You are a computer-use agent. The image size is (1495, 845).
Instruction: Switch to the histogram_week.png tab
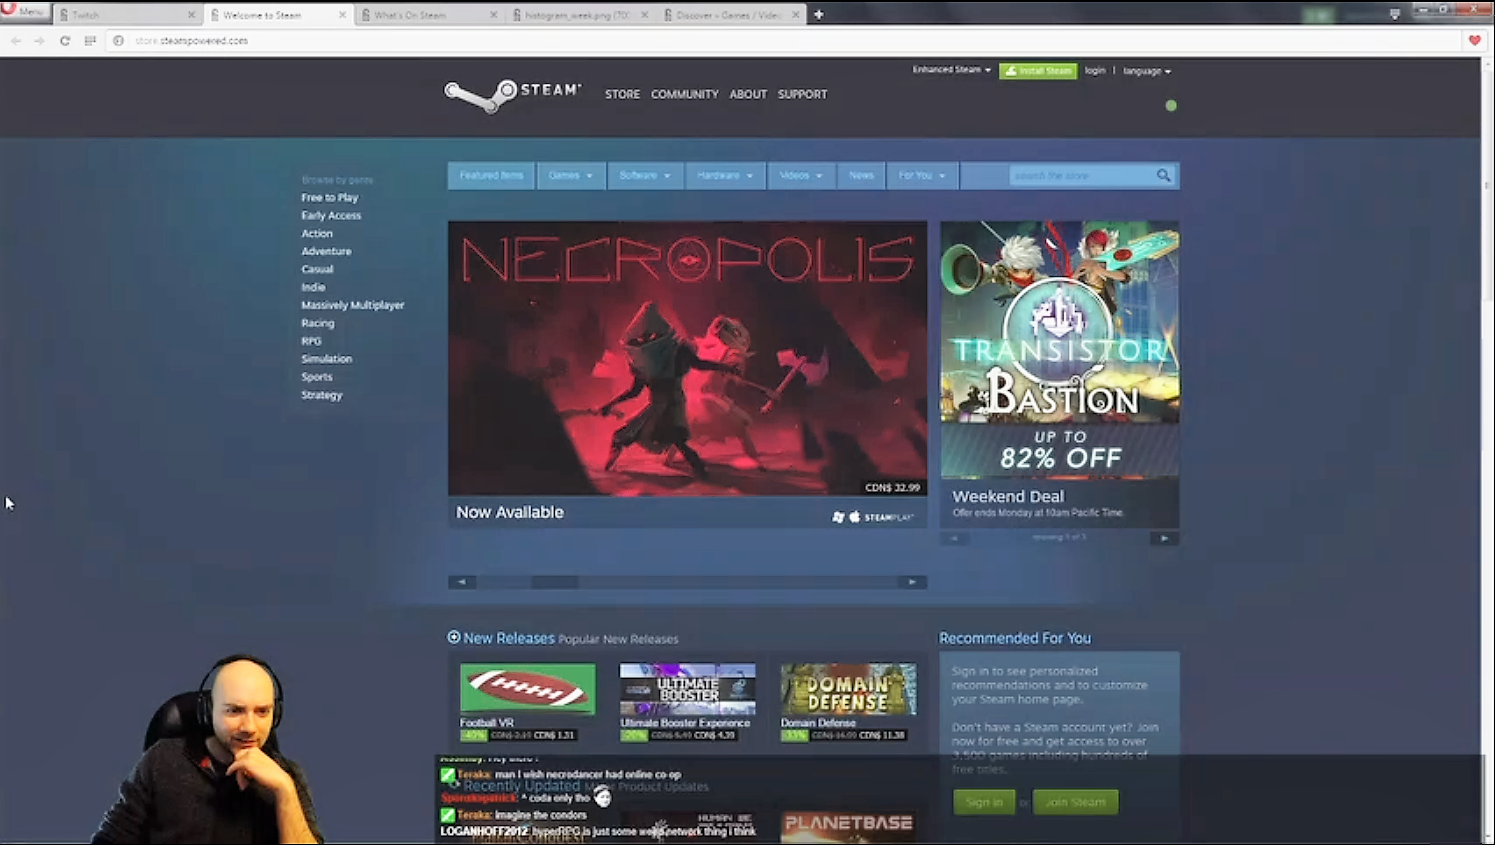click(580, 15)
